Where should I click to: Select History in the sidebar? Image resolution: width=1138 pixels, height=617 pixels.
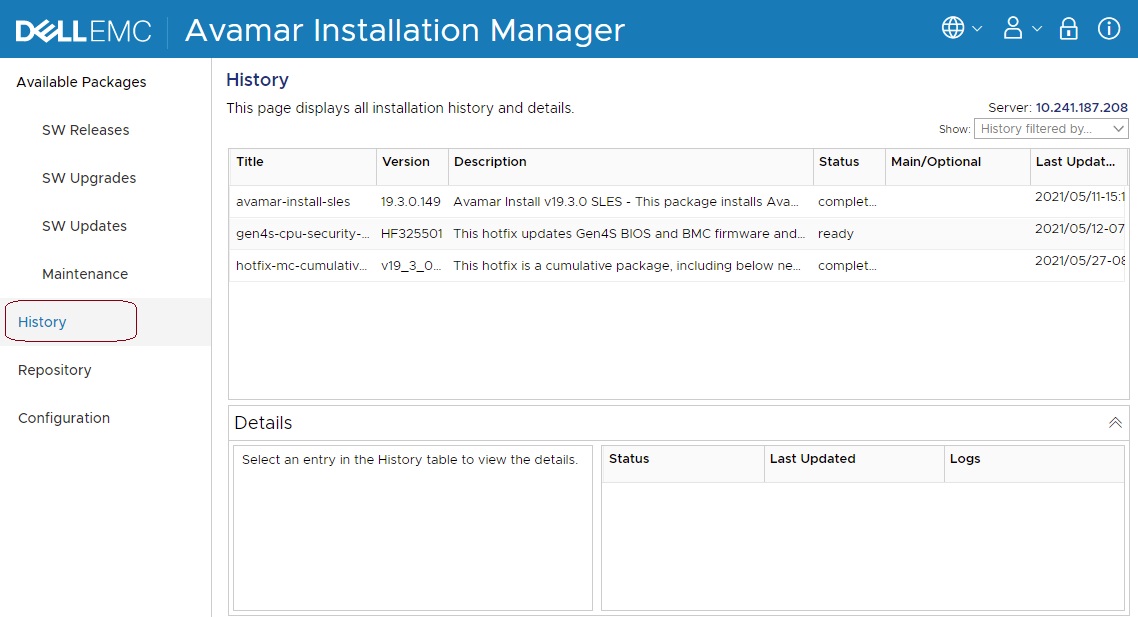(x=42, y=322)
